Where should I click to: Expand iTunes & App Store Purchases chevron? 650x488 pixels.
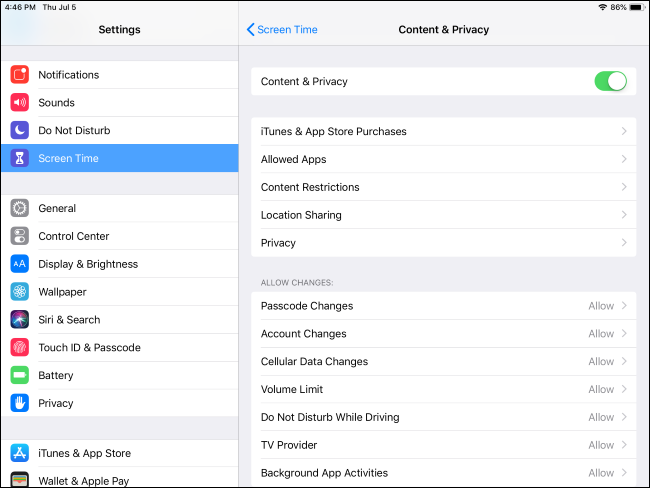(x=624, y=131)
